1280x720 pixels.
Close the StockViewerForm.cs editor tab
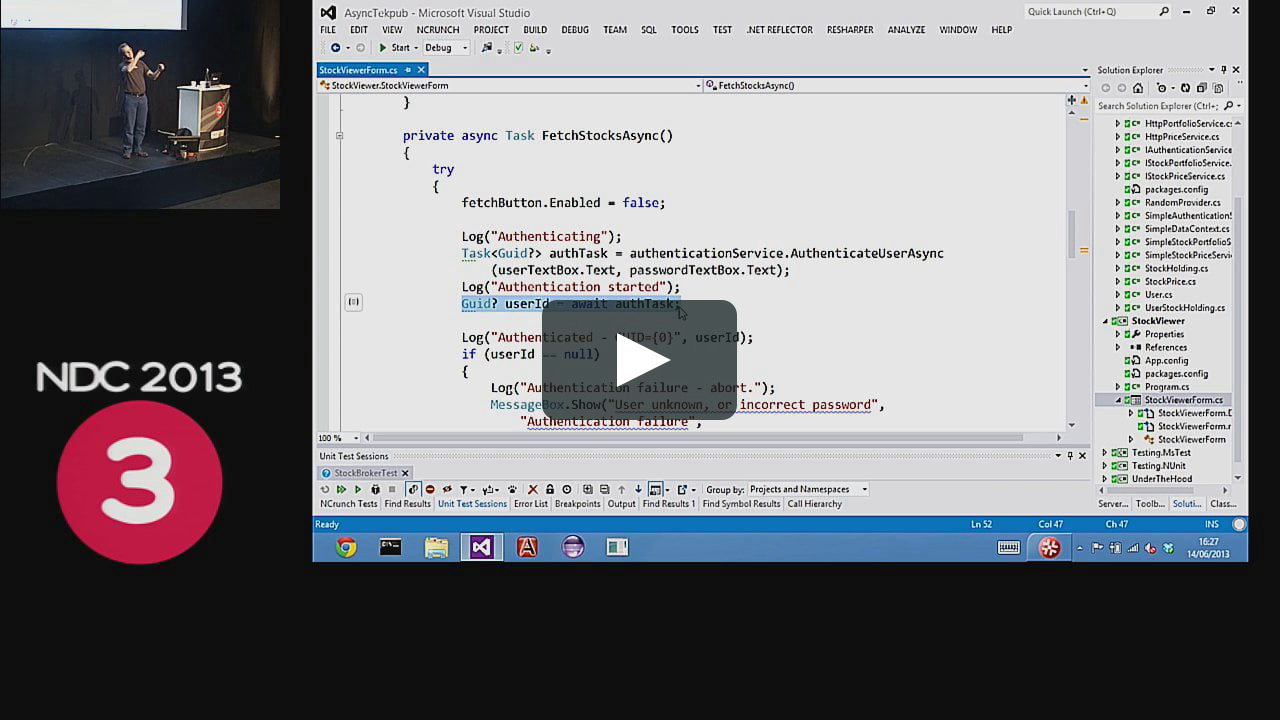pos(421,70)
